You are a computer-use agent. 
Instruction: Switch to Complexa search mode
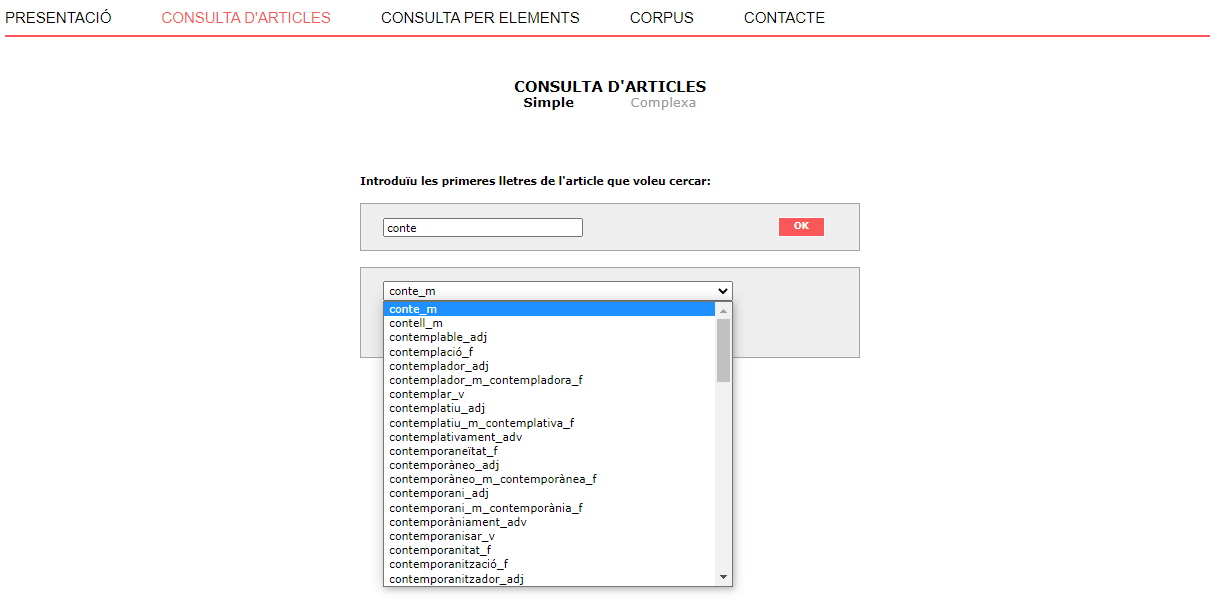662,103
